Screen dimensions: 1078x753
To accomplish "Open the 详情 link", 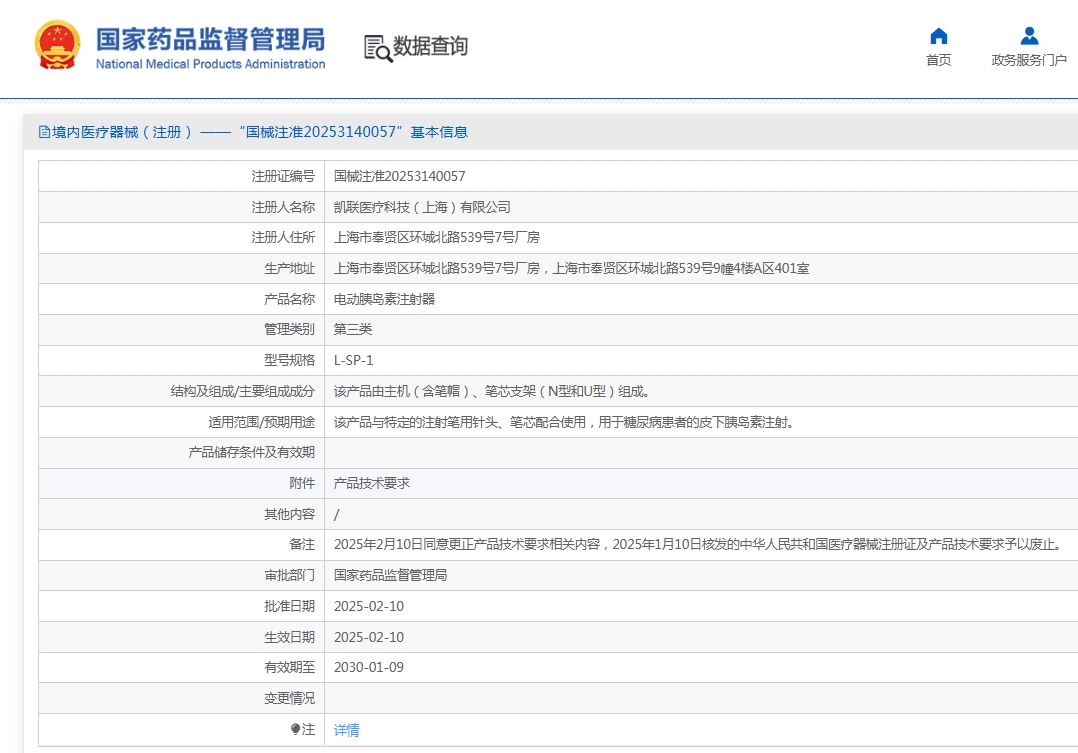I will (346, 730).
